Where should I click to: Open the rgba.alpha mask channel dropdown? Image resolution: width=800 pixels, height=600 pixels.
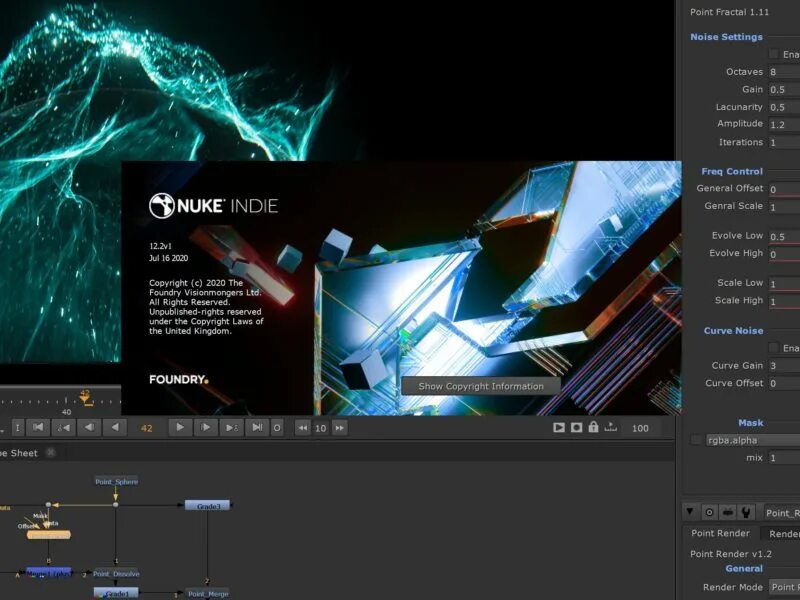pos(753,440)
